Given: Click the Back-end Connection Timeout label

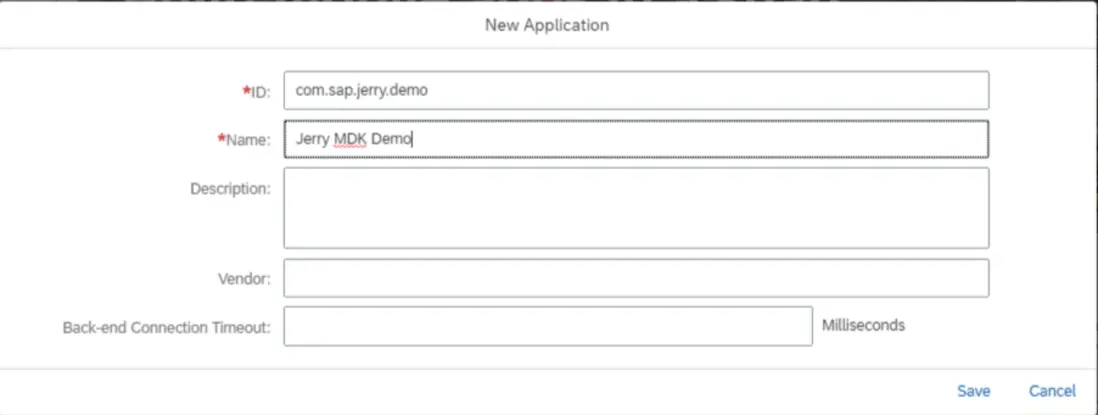Looking at the screenshot, I should point(166,327).
